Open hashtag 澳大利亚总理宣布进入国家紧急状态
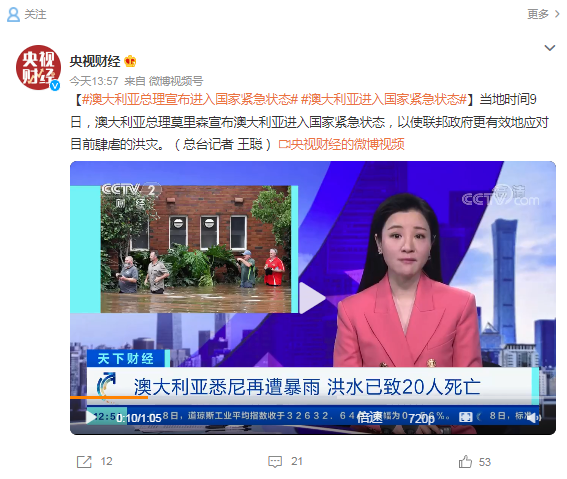Image resolution: width=567 pixels, height=479 pixels. click(190, 99)
